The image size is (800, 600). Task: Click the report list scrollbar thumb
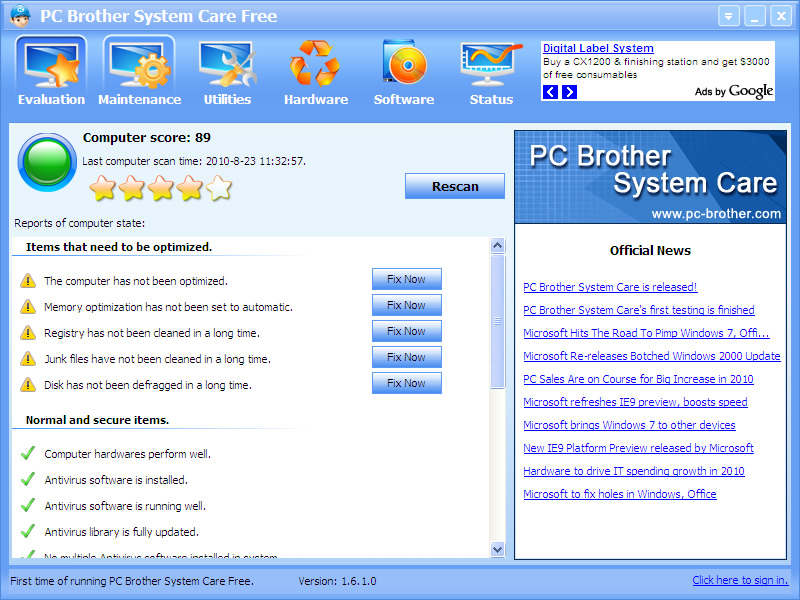click(497, 321)
